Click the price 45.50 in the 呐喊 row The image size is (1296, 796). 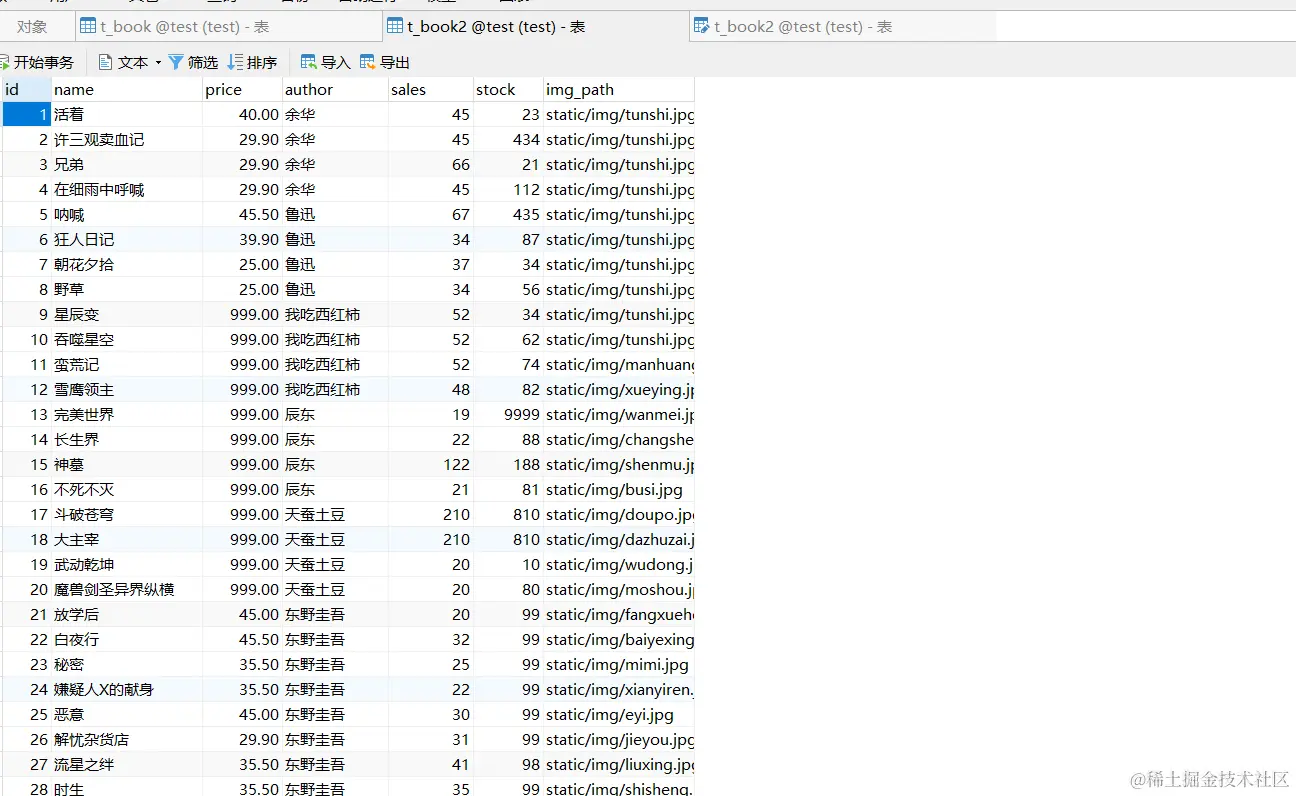coord(242,214)
